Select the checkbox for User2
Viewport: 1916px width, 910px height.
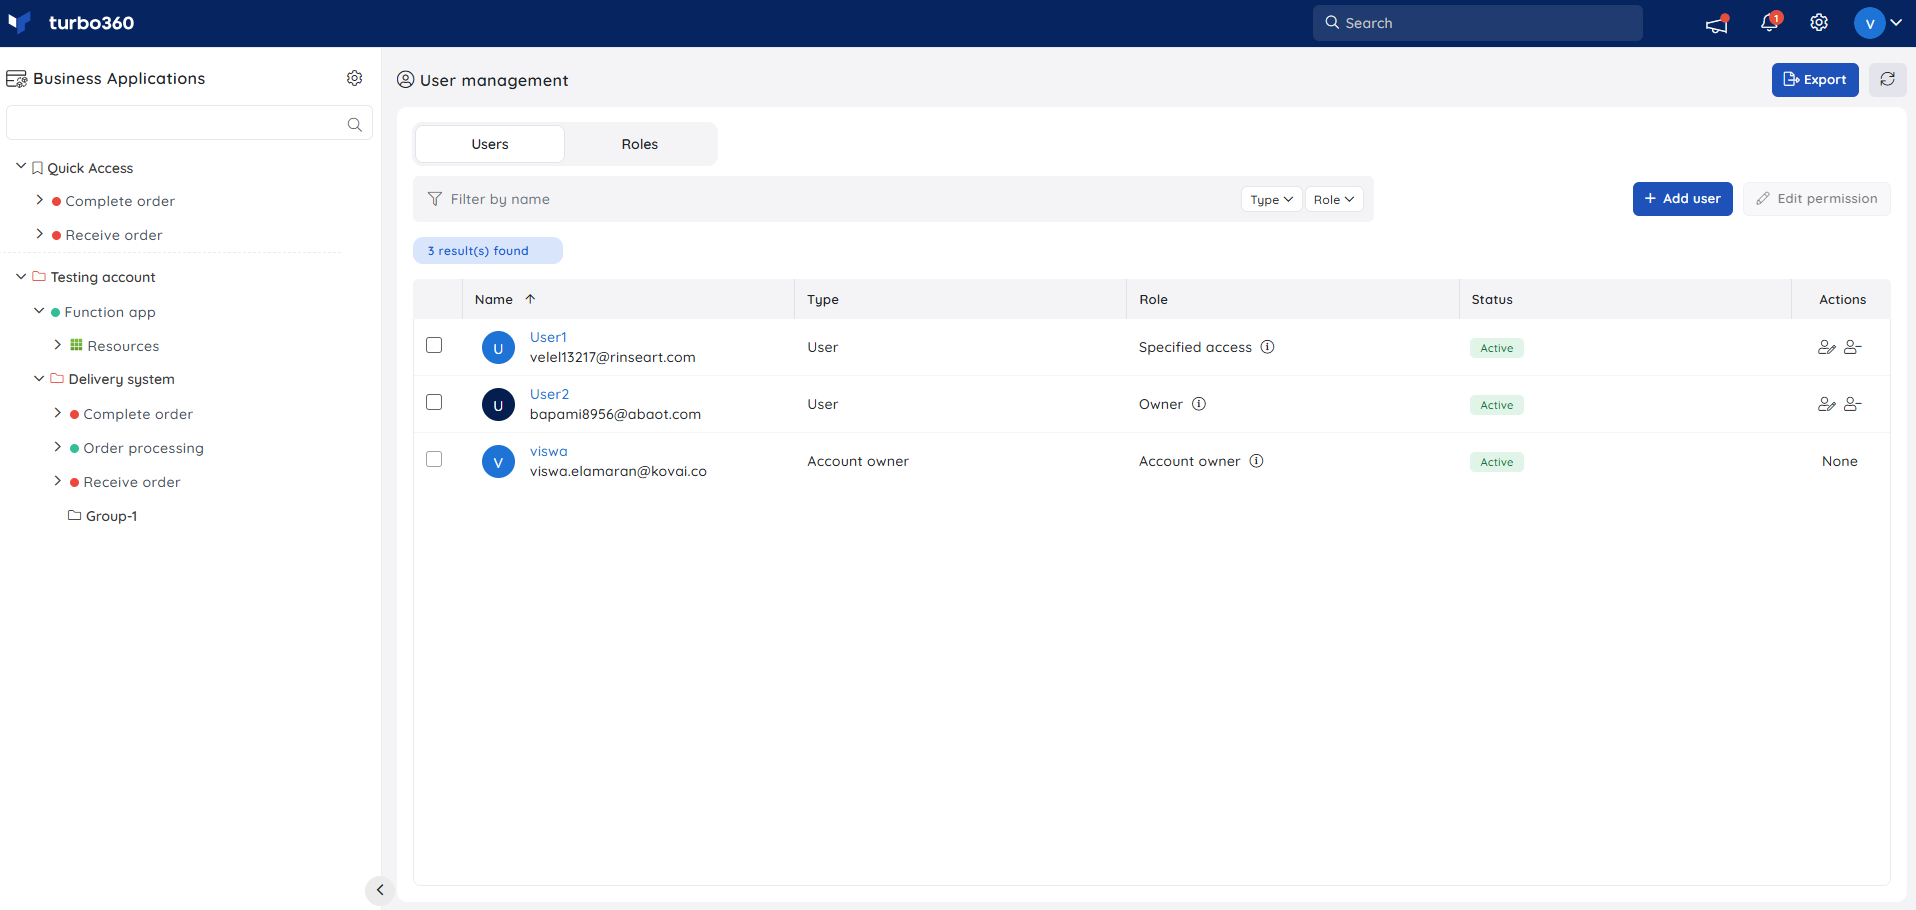tap(434, 402)
